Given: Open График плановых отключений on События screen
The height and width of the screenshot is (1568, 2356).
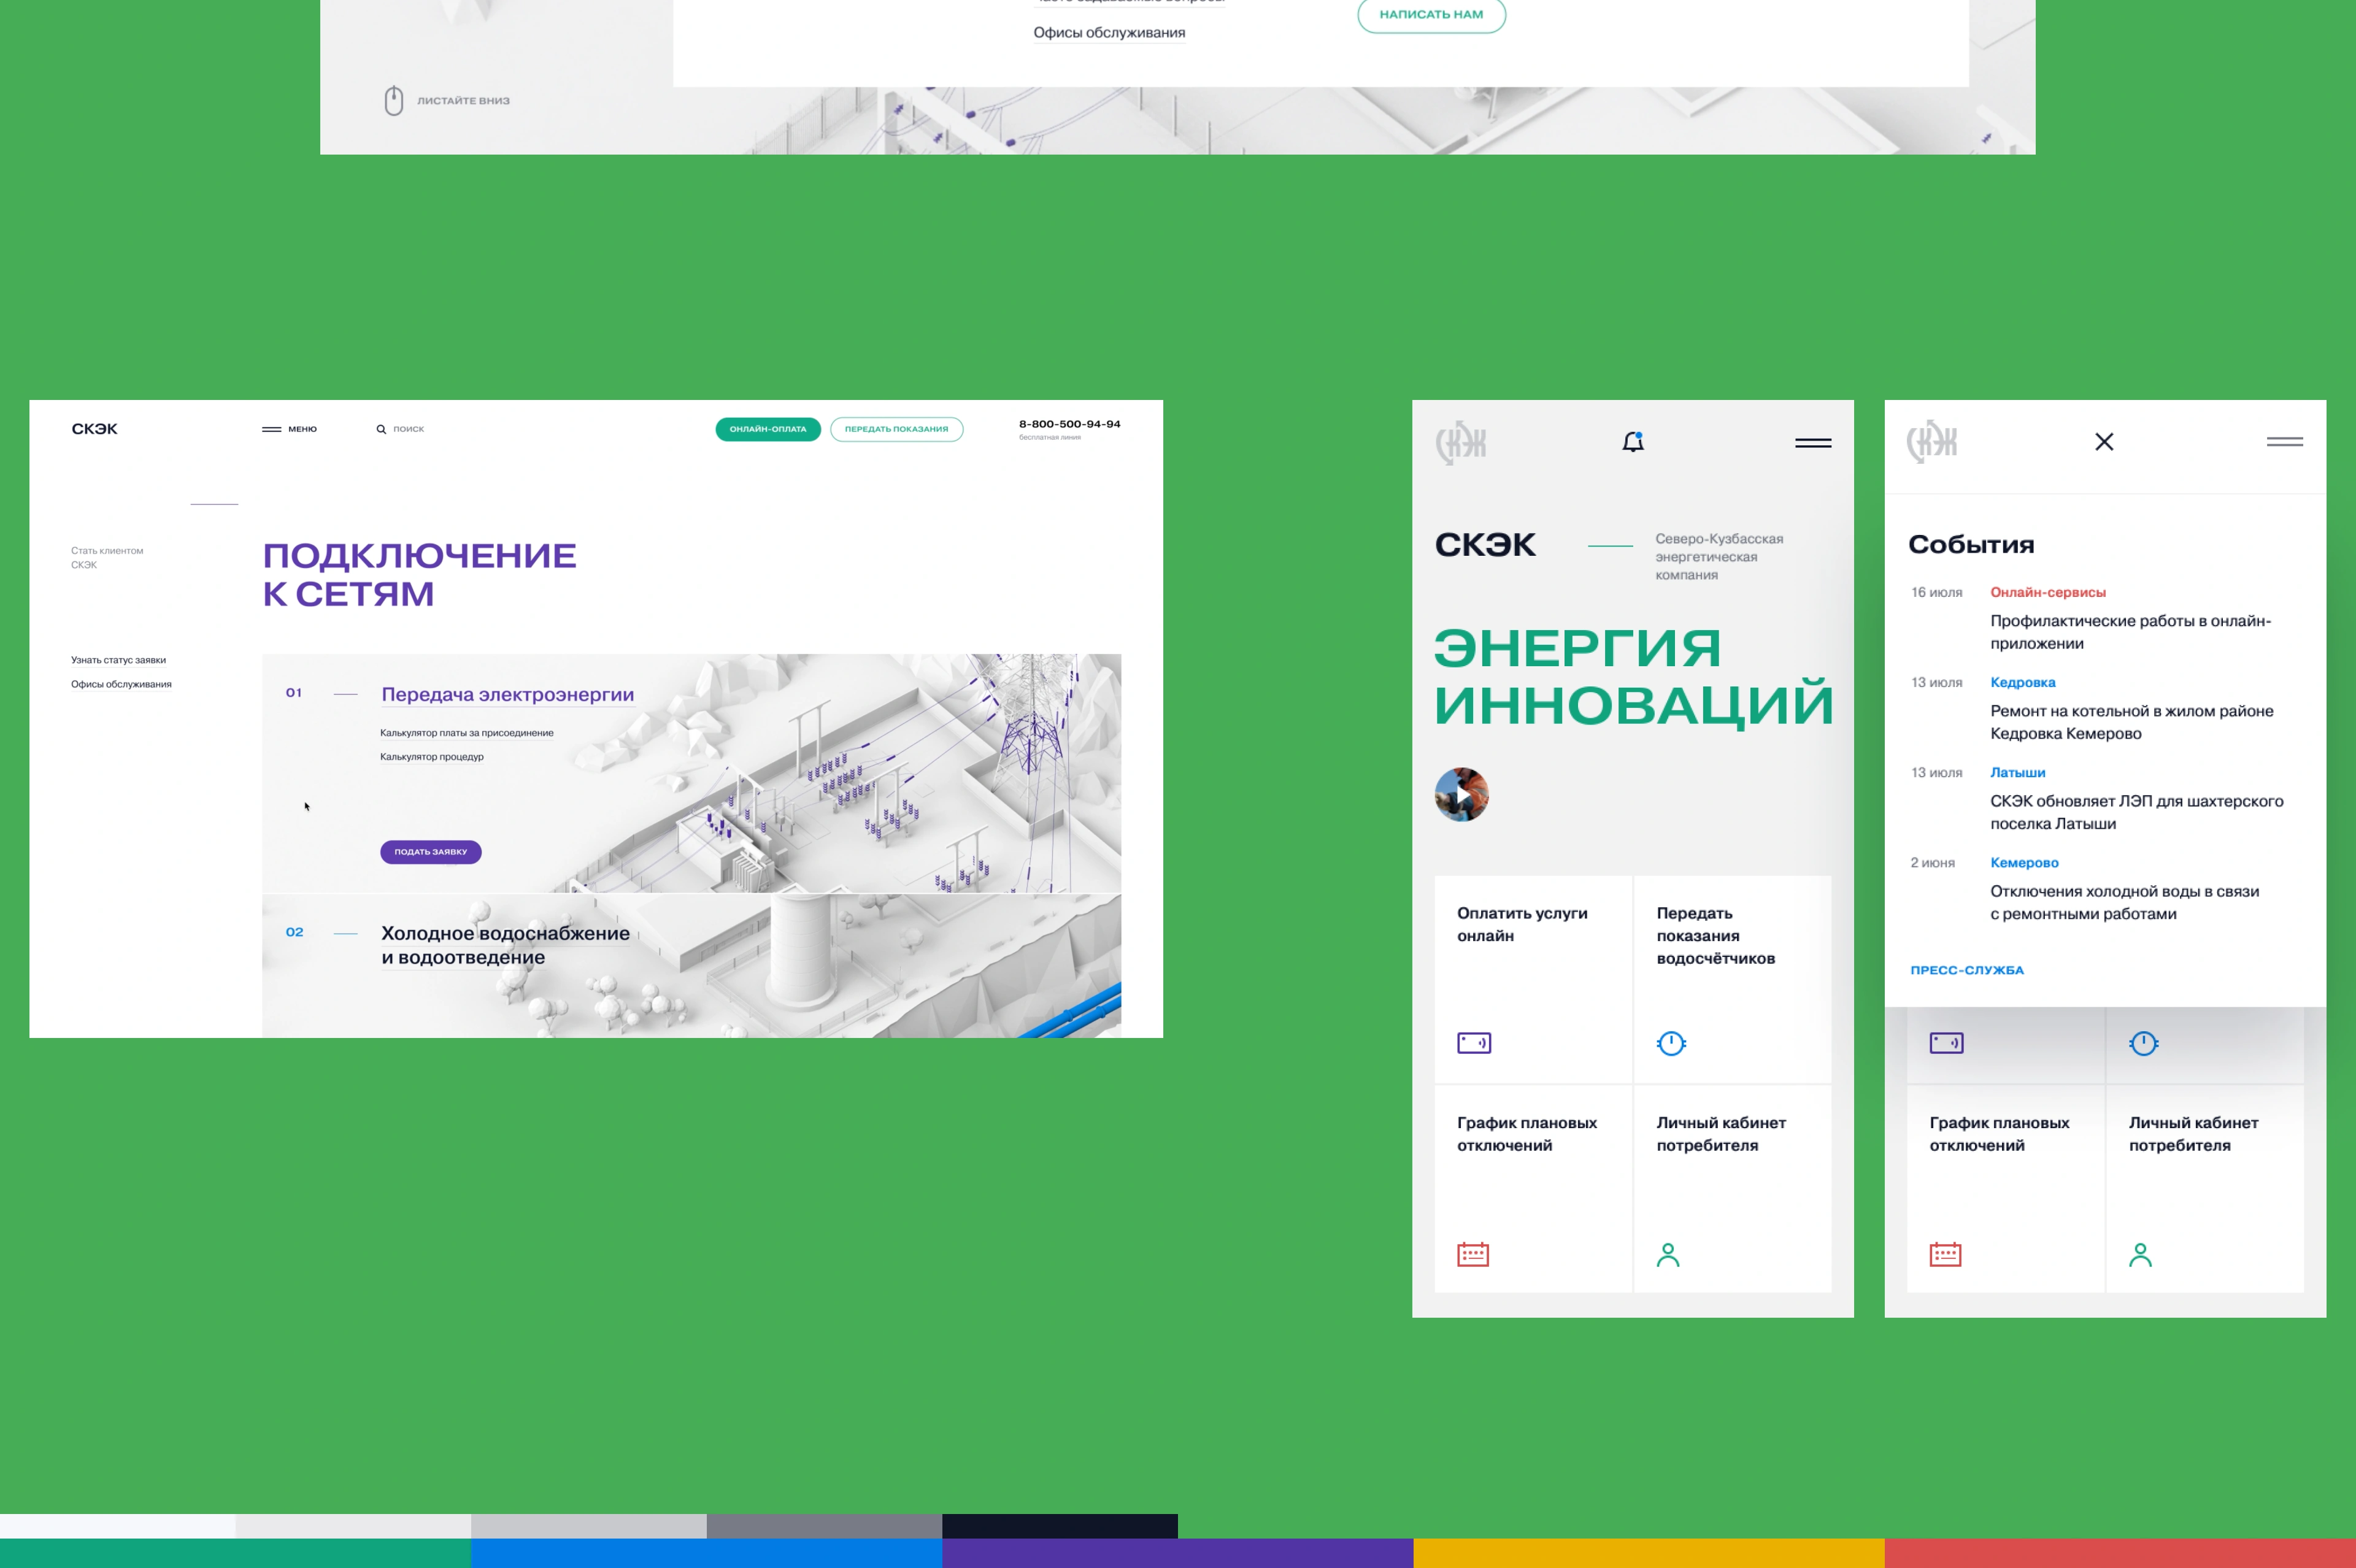Looking at the screenshot, I should point(2005,1189).
